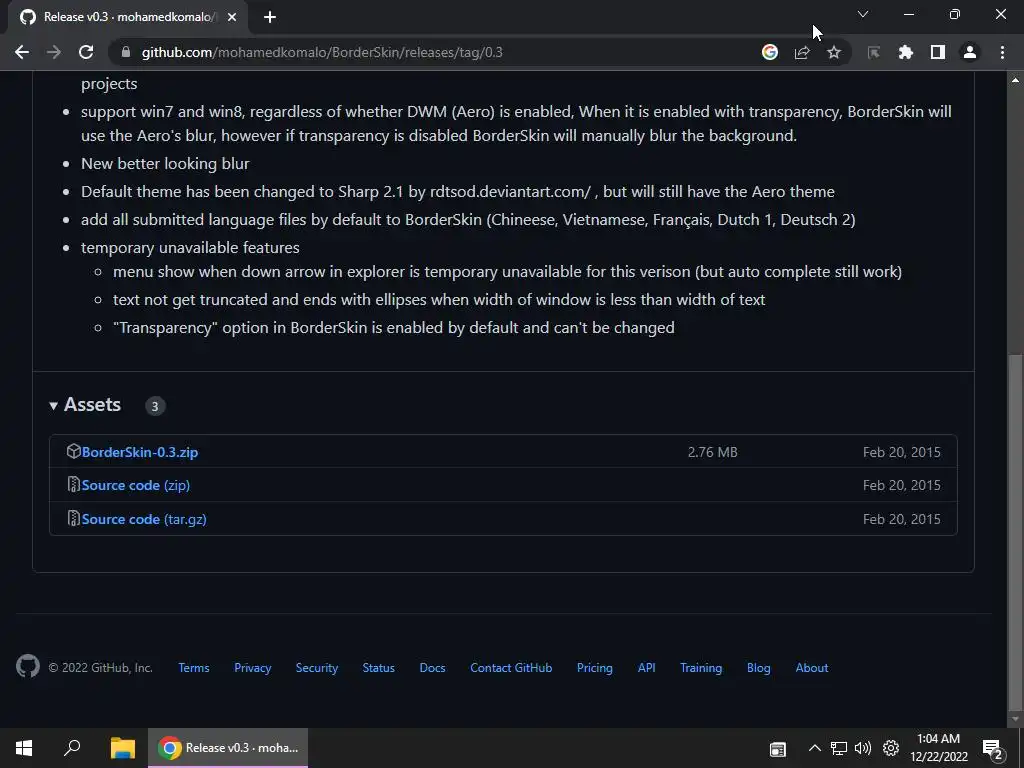
Task: Open Chrome three-dot menu
Action: click(x=1002, y=52)
